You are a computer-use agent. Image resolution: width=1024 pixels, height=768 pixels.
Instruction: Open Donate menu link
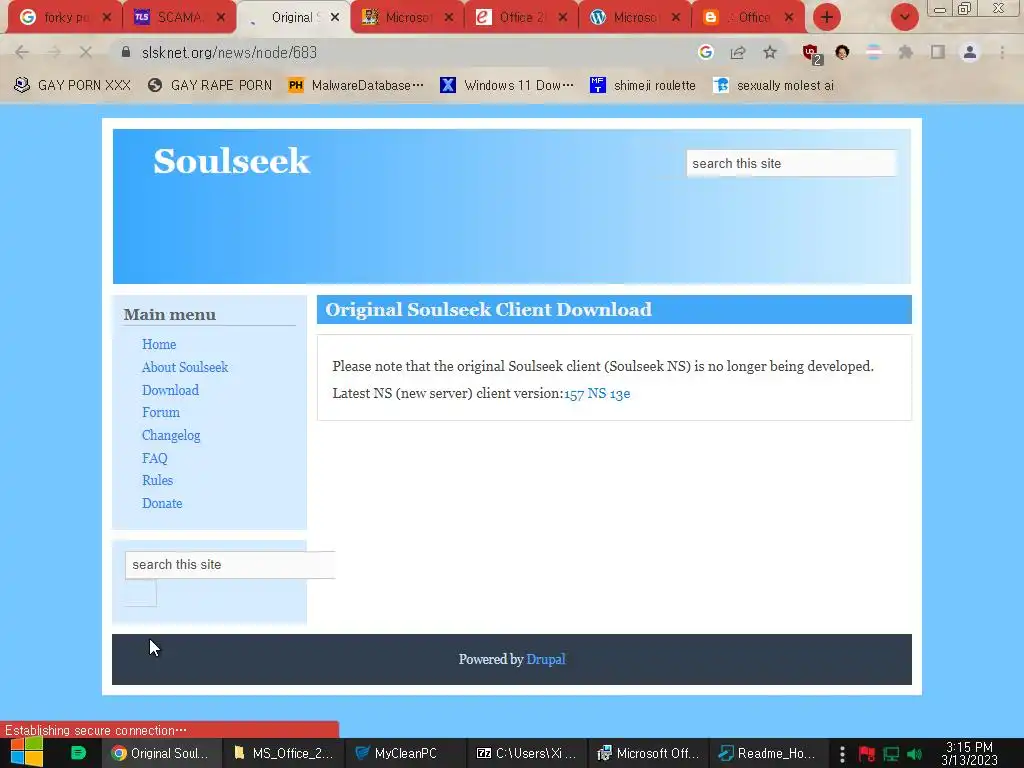coord(162,503)
